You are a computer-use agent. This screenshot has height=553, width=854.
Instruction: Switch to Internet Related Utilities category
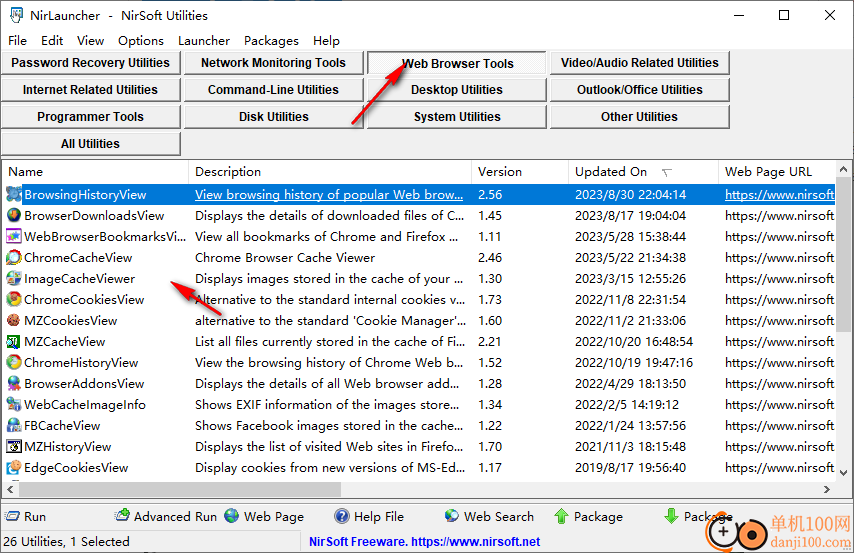point(90,90)
